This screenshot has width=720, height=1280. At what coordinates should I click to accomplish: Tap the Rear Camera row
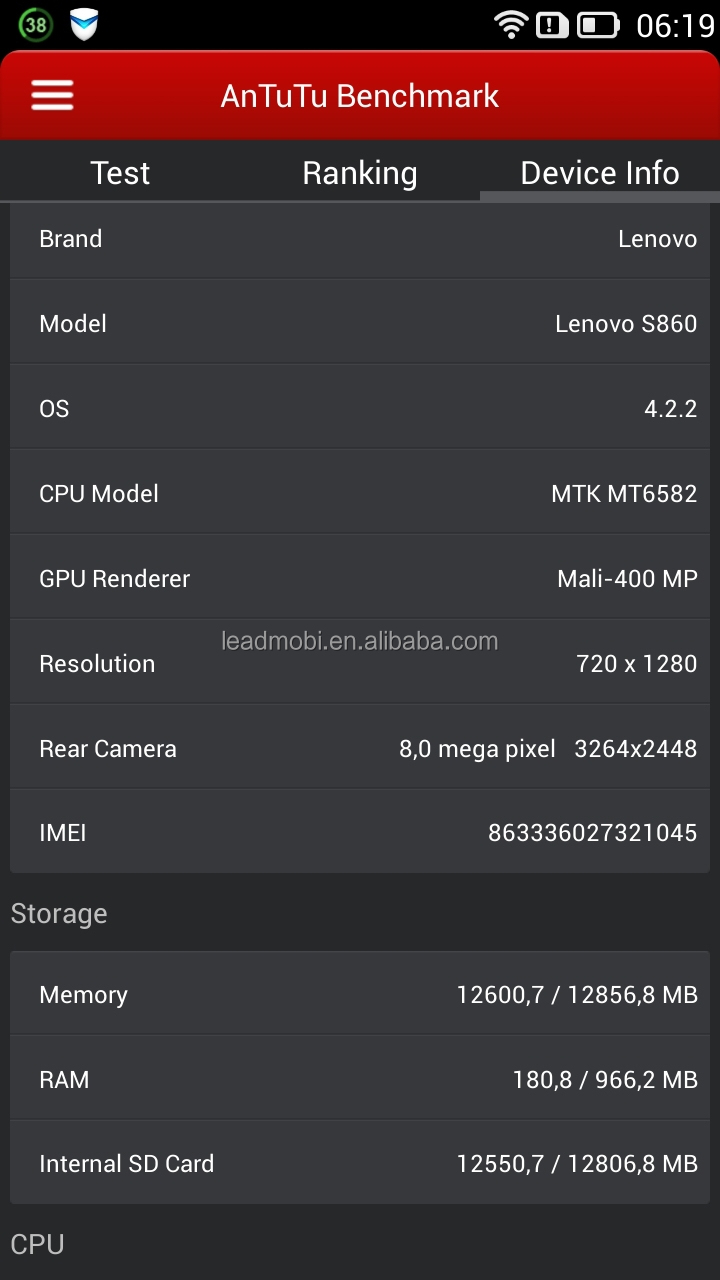[360, 748]
